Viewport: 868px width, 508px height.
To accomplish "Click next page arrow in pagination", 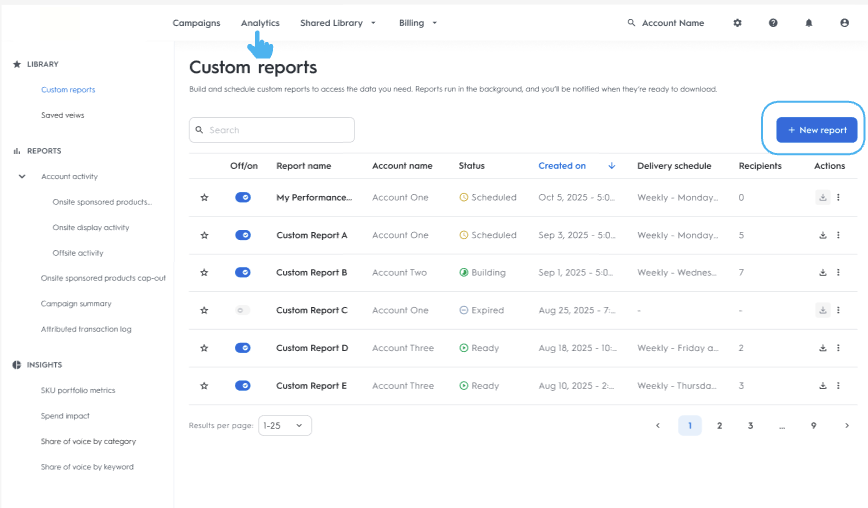I will 847,426.
